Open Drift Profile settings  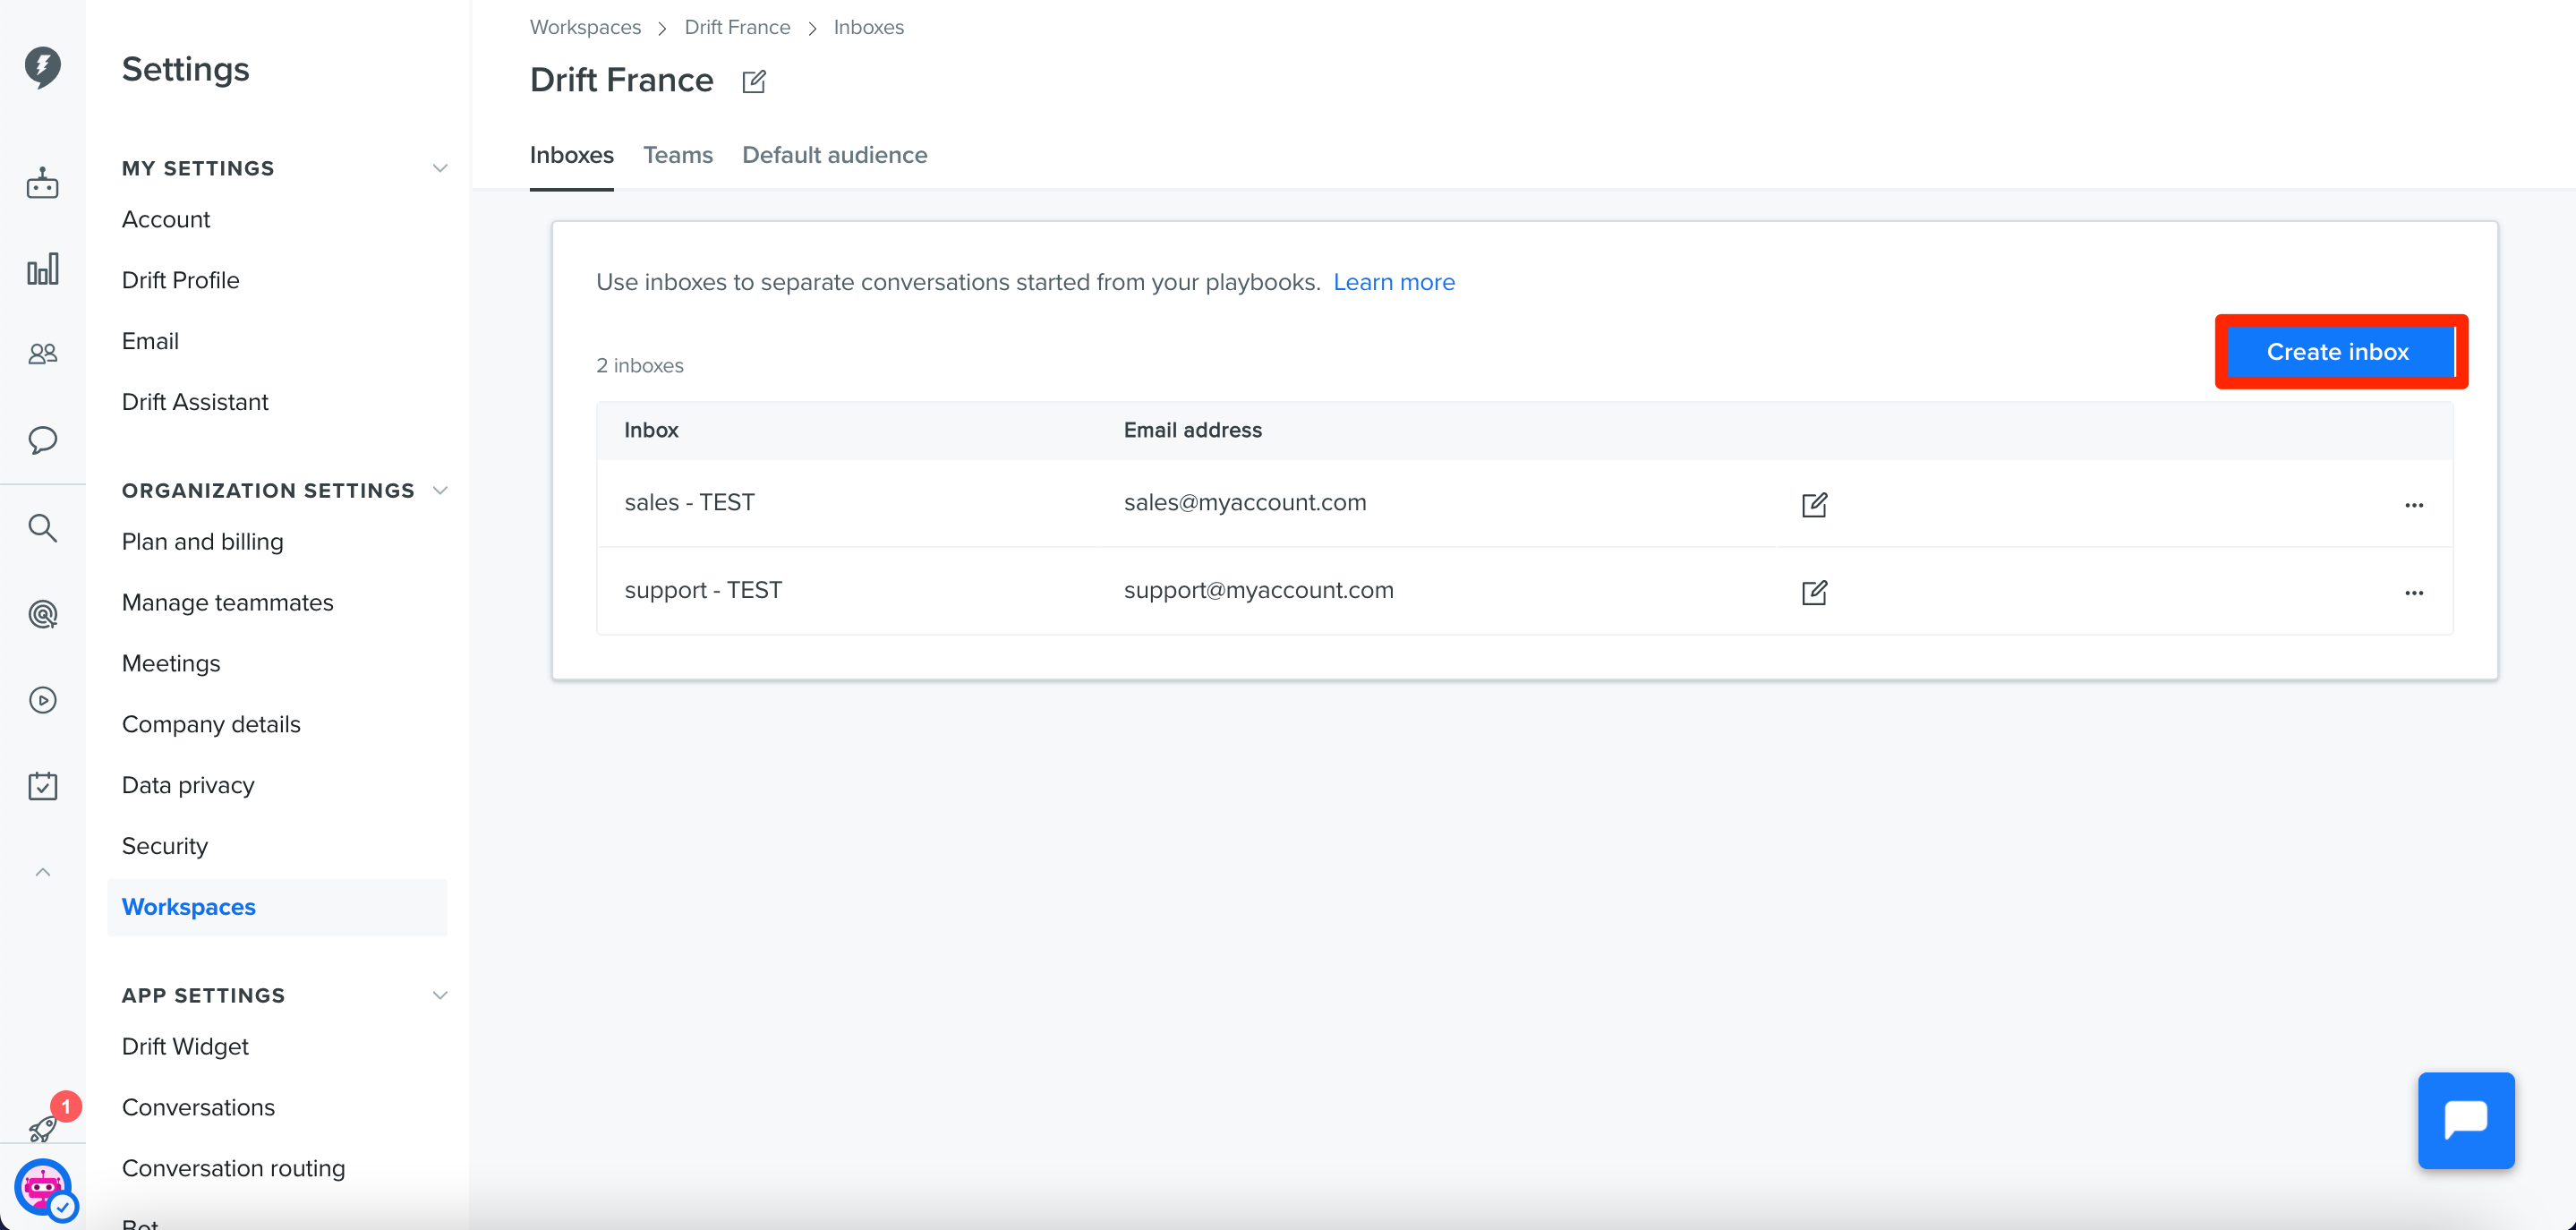pyautogui.click(x=181, y=280)
